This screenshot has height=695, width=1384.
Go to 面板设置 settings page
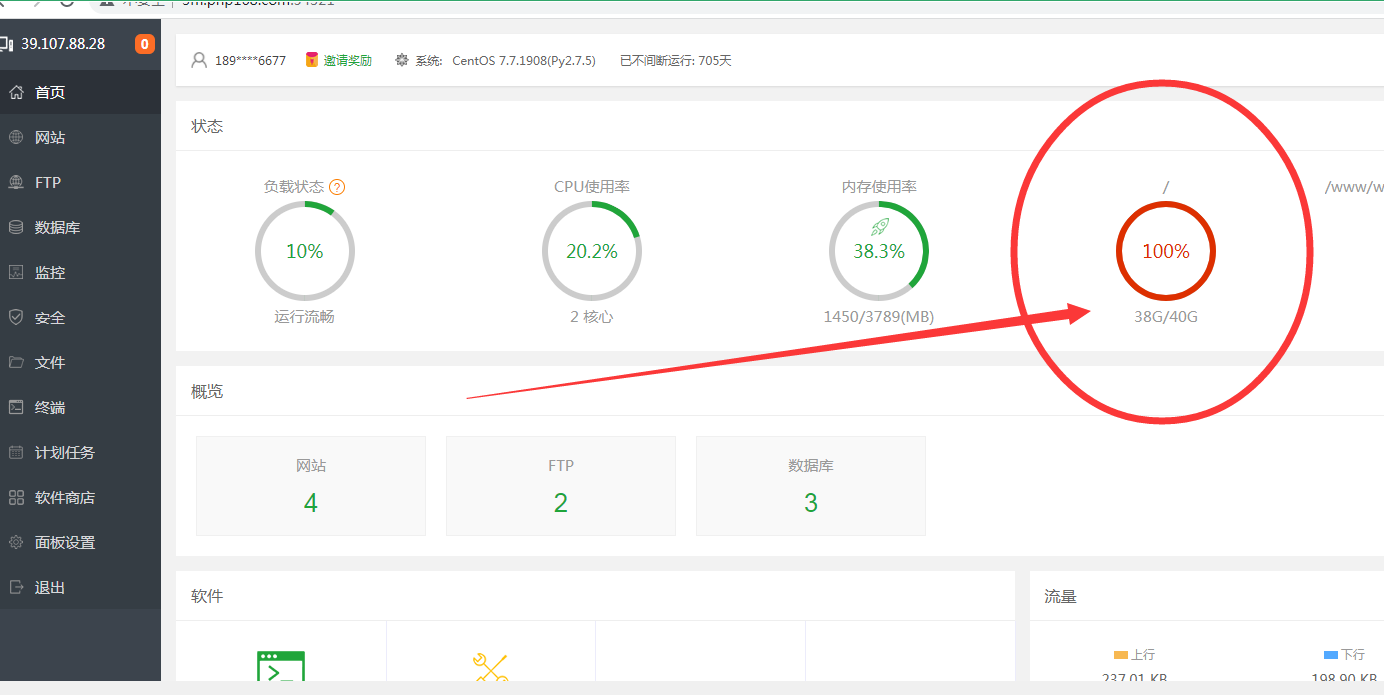64,542
